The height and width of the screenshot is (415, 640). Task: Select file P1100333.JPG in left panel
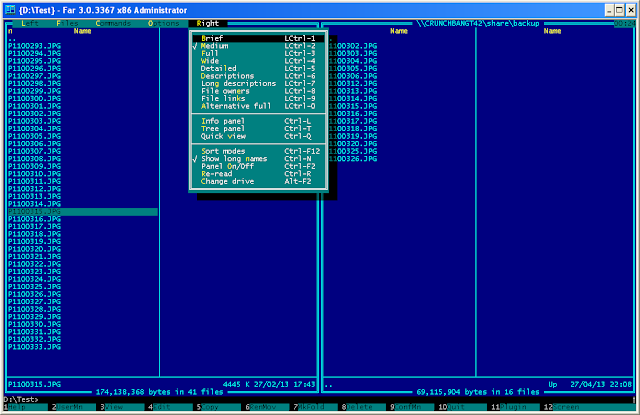tap(34, 347)
